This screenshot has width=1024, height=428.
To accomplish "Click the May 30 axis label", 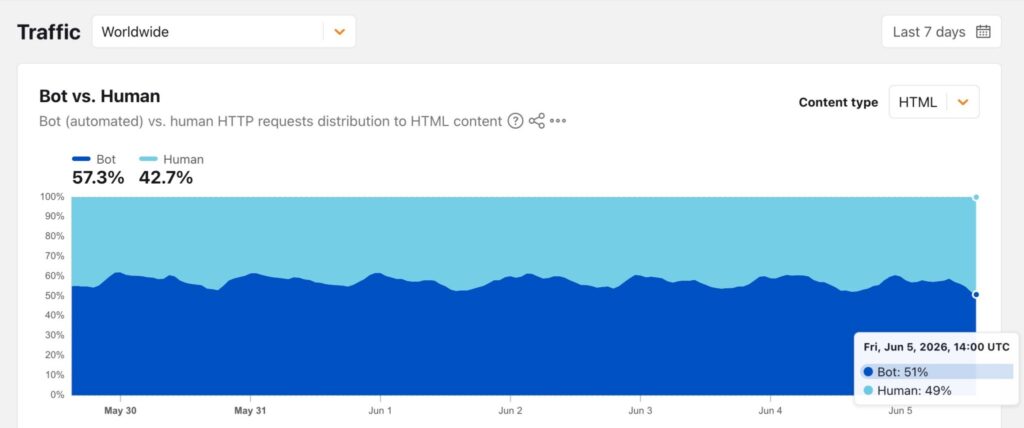I will point(120,411).
